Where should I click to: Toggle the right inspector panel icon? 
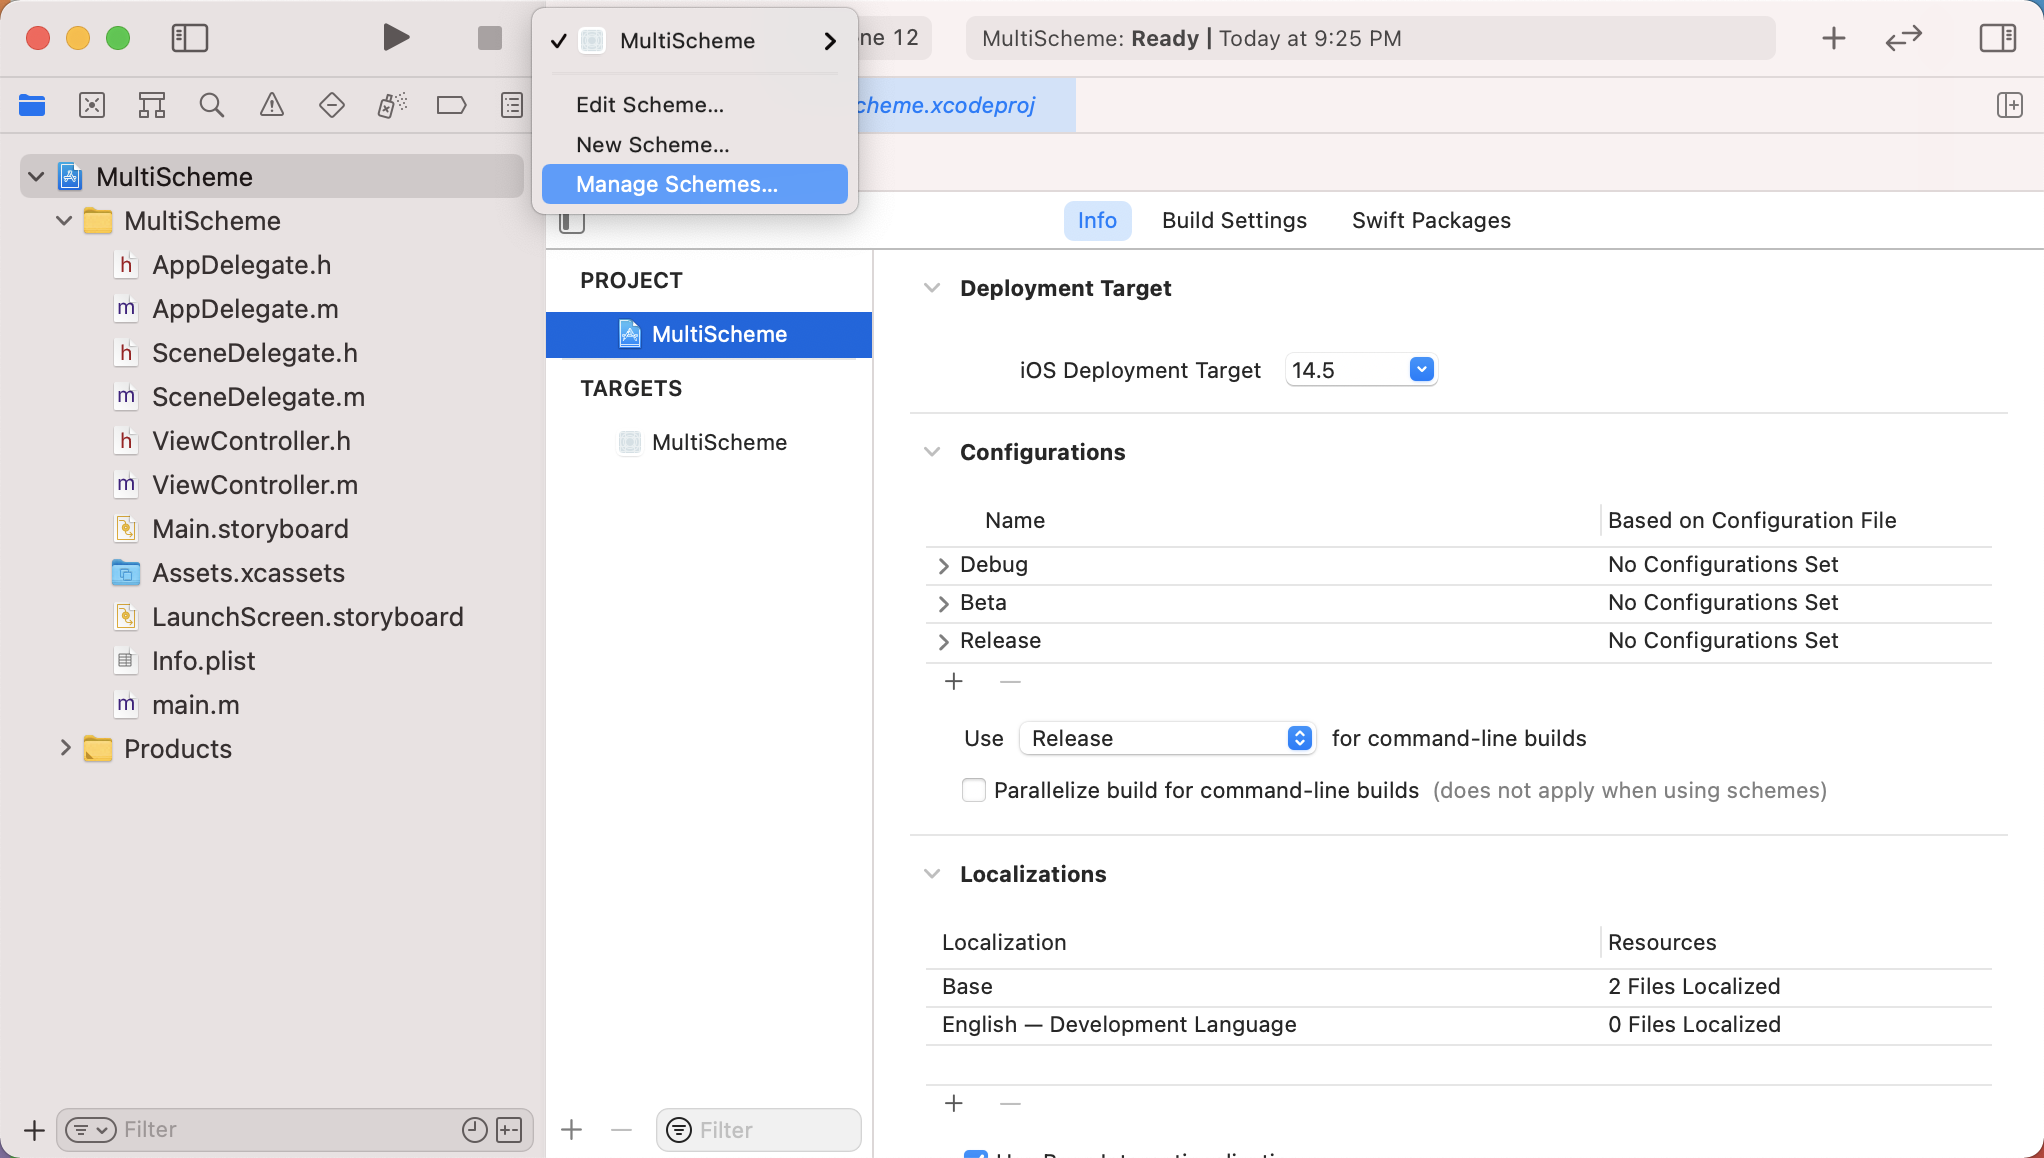(1997, 38)
